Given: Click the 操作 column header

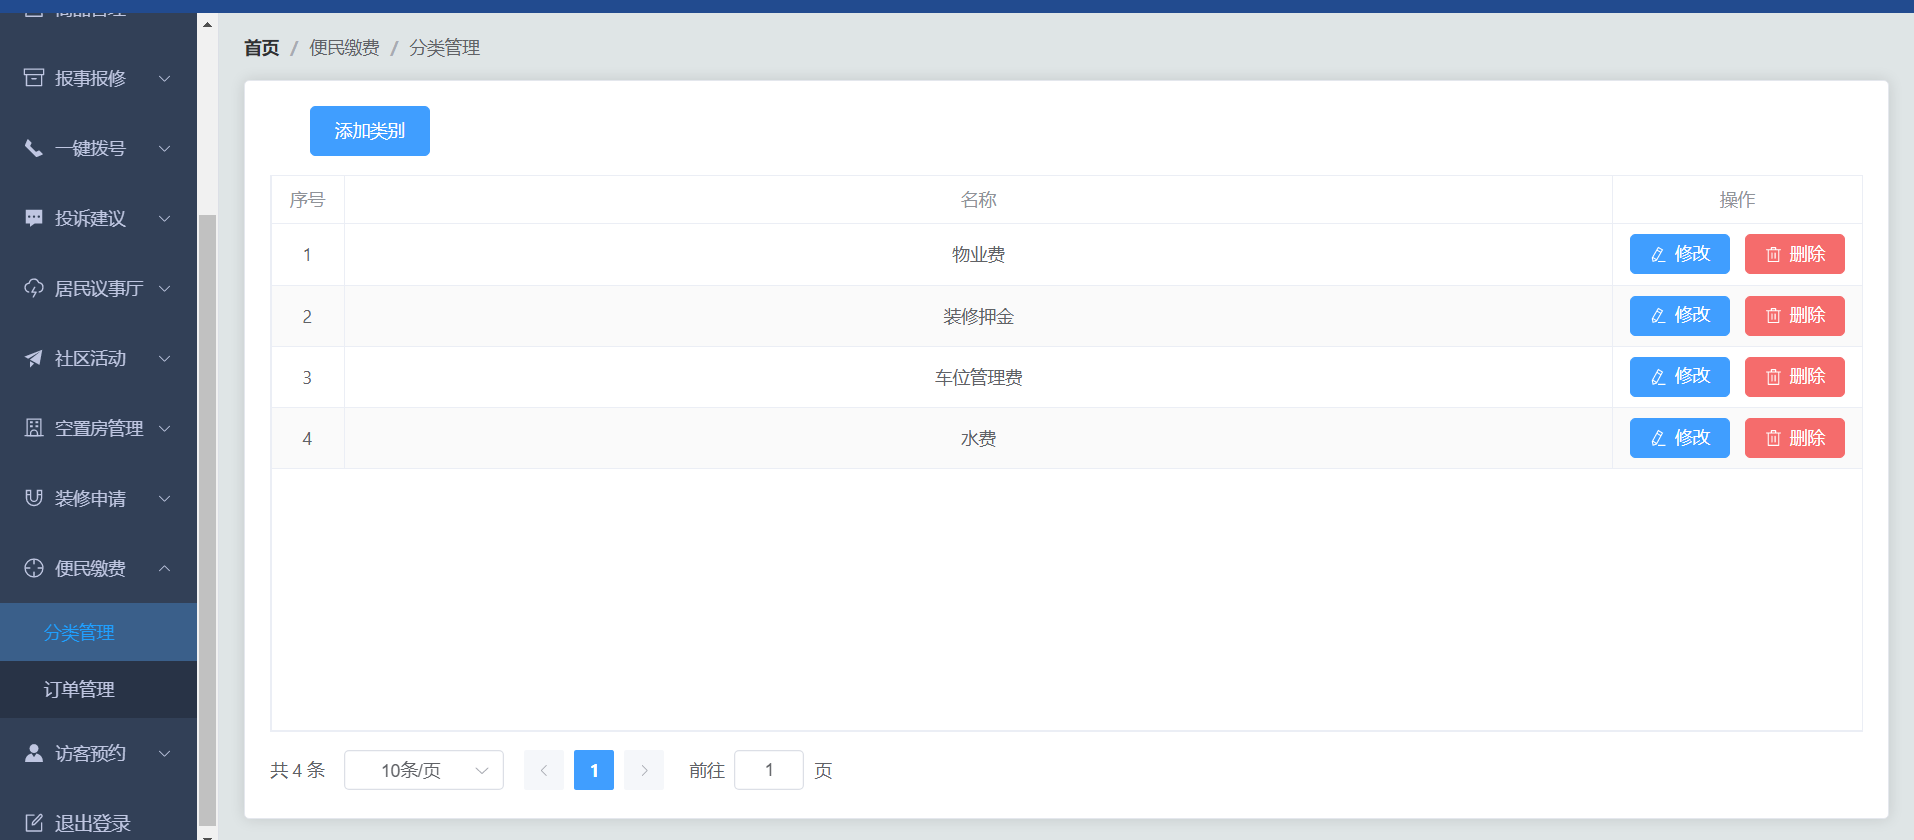Looking at the screenshot, I should tap(1737, 200).
